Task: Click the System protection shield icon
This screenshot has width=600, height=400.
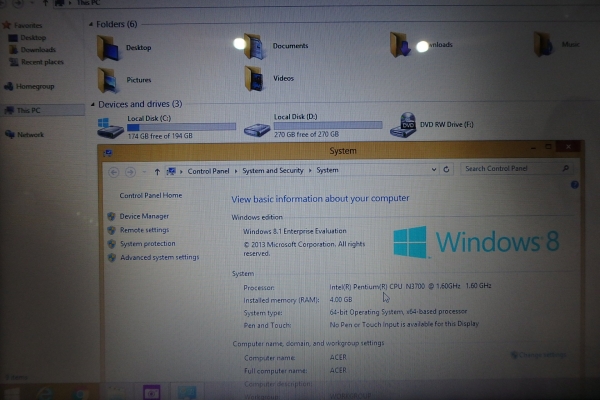Action: click(x=111, y=244)
